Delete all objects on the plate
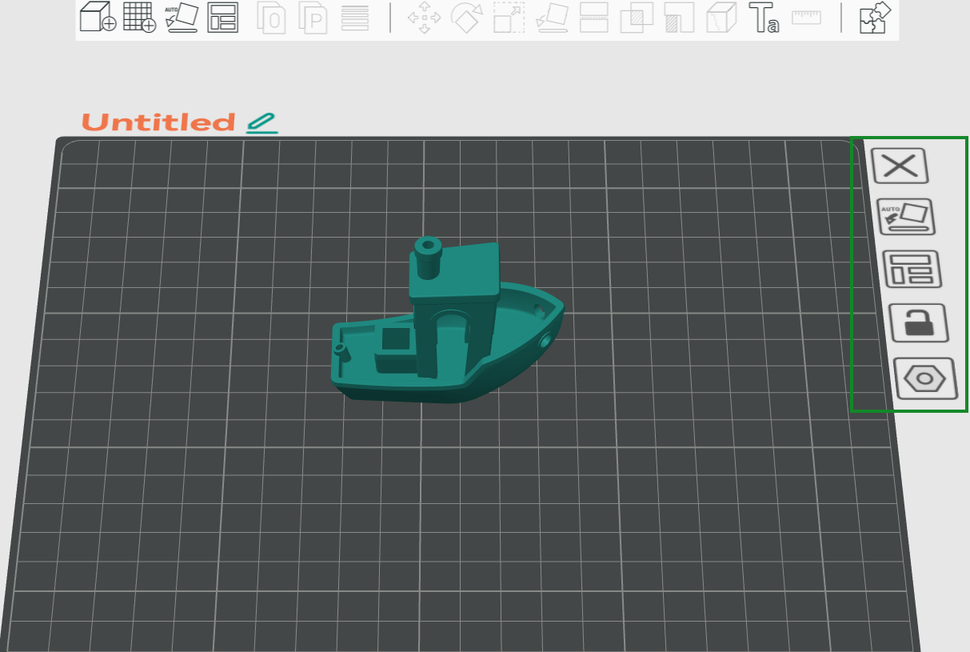Image resolution: width=970 pixels, height=652 pixels. point(900,165)
